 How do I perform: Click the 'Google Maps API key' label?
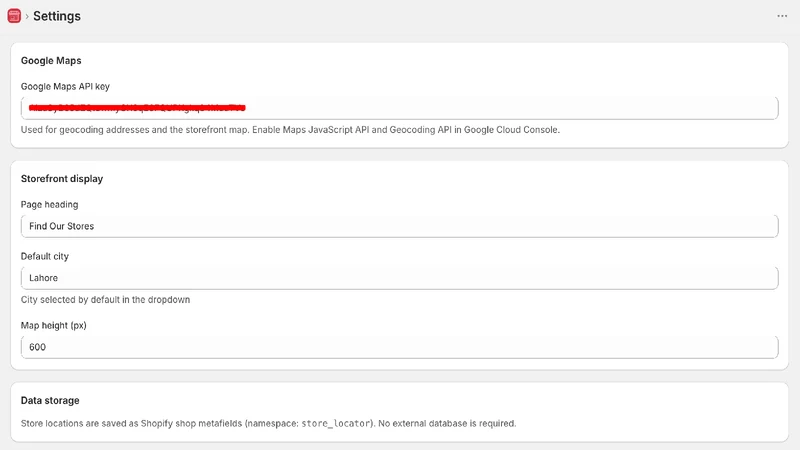tap(65, 86)
